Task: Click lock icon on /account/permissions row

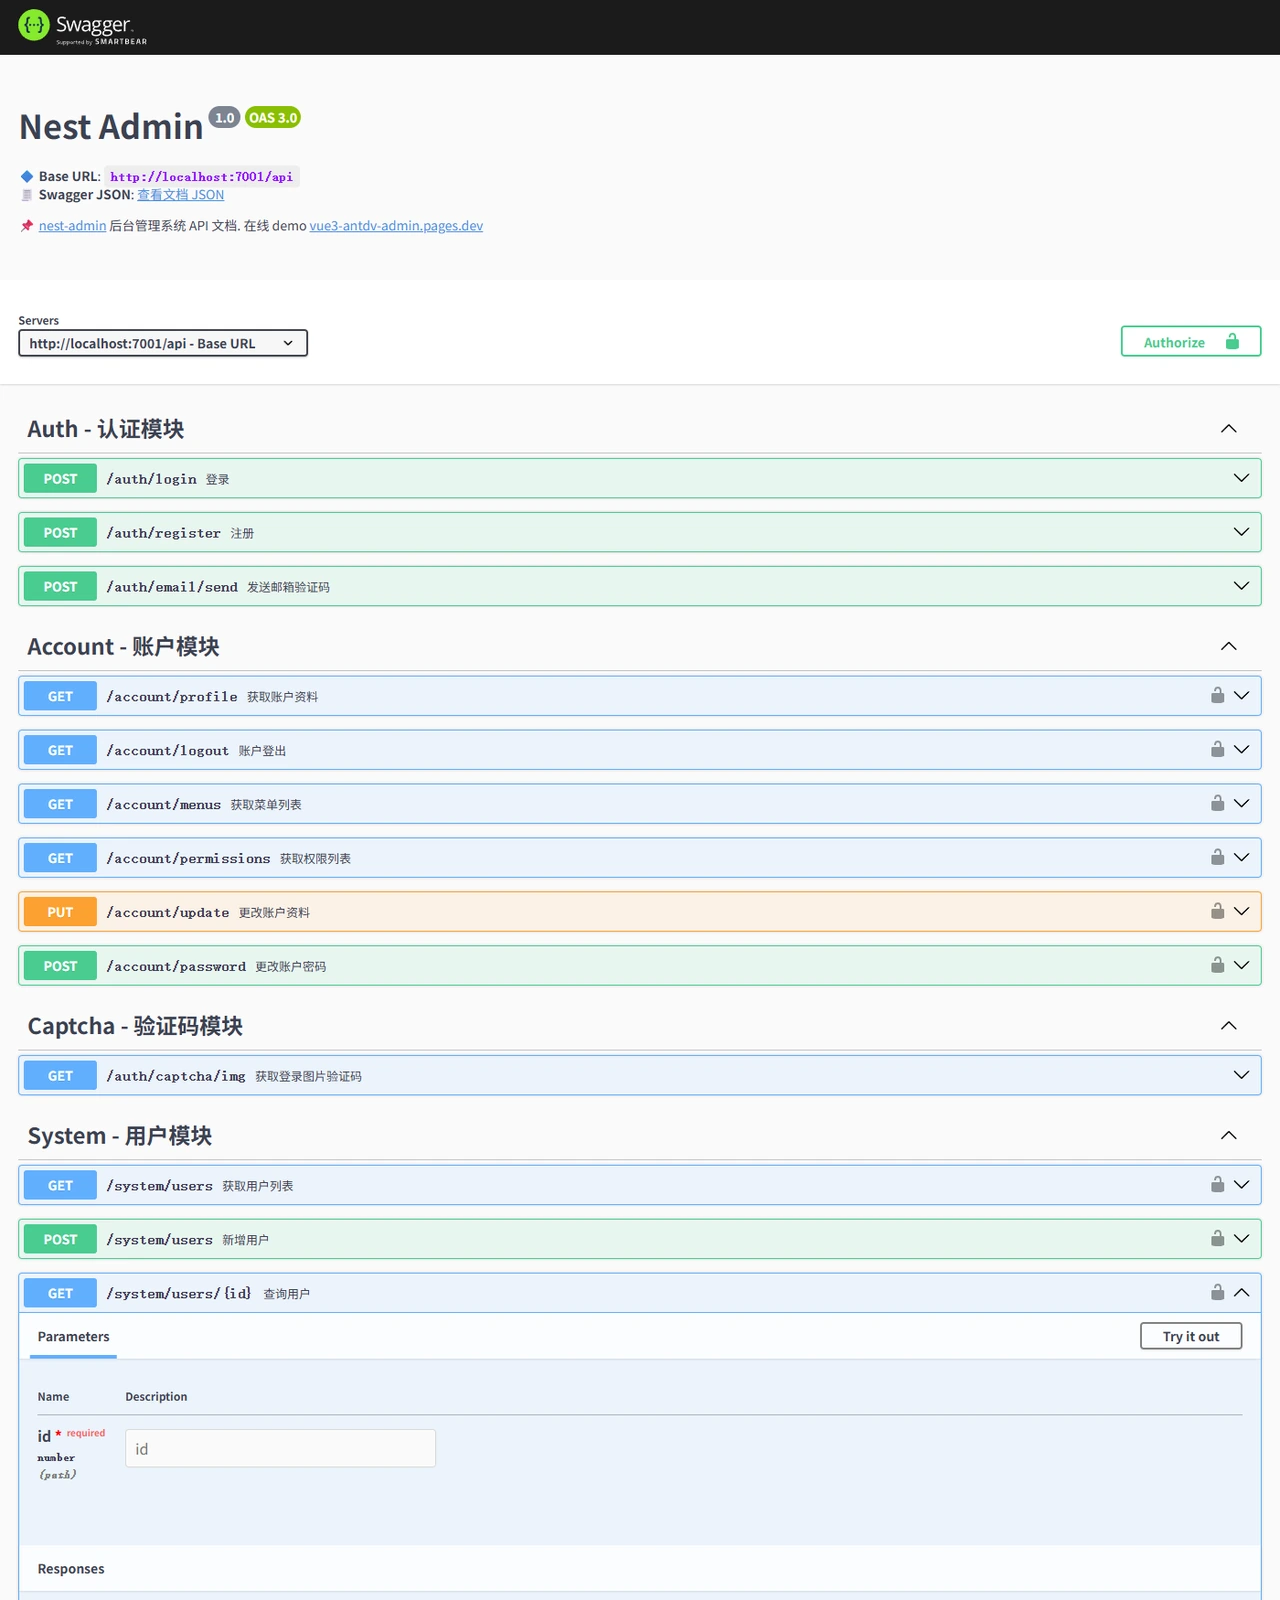Action: tap(1217, 857)
